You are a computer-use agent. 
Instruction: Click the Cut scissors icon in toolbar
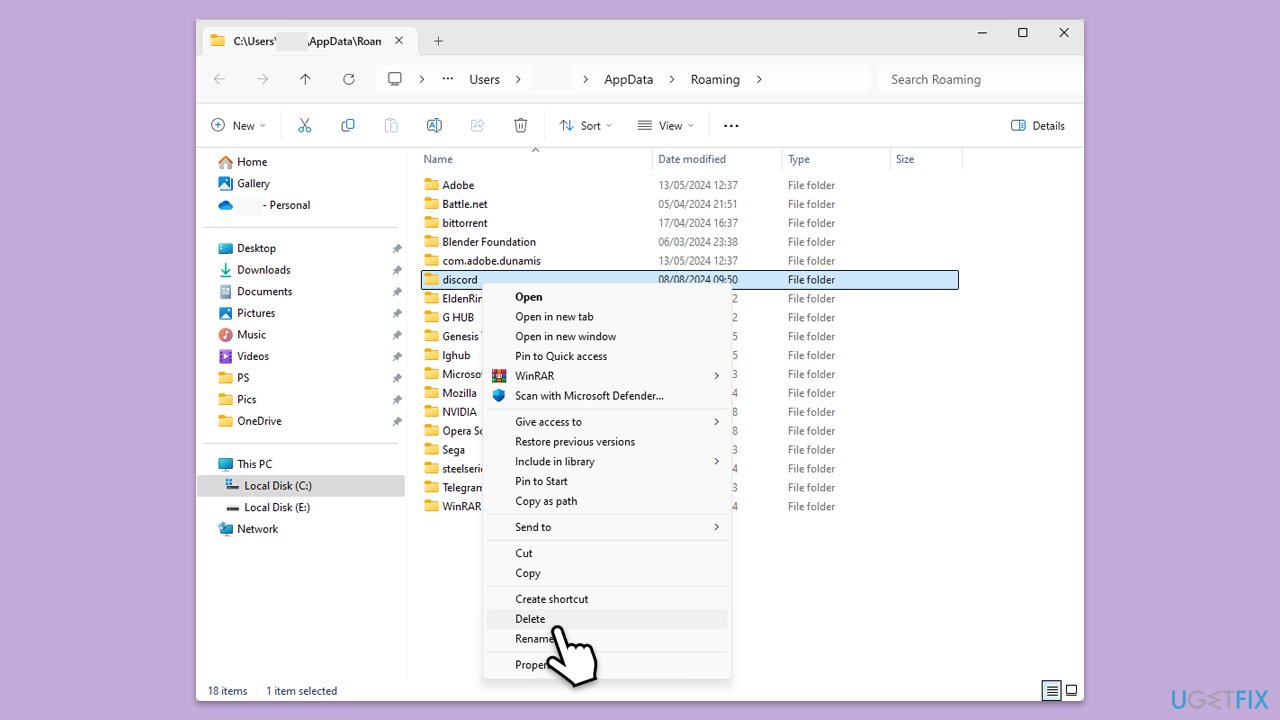tap(305, 125)
